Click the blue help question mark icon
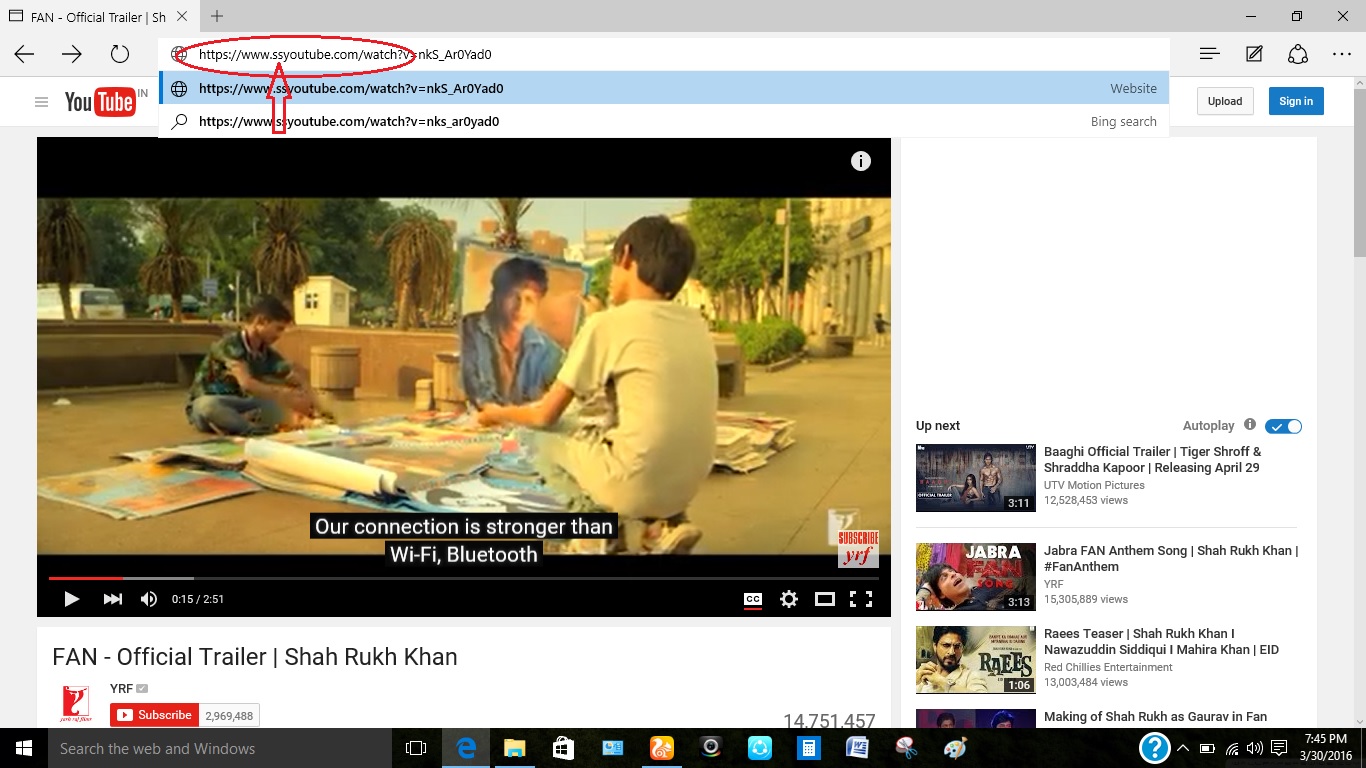The width and height of the screenshot is (1366, 768). 1154,747
